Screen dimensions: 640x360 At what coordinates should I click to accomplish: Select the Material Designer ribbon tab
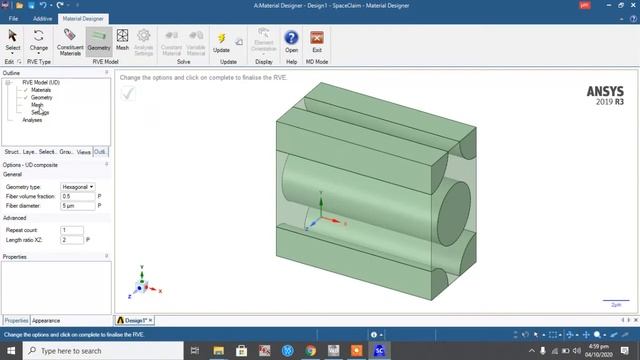[83, 19]
